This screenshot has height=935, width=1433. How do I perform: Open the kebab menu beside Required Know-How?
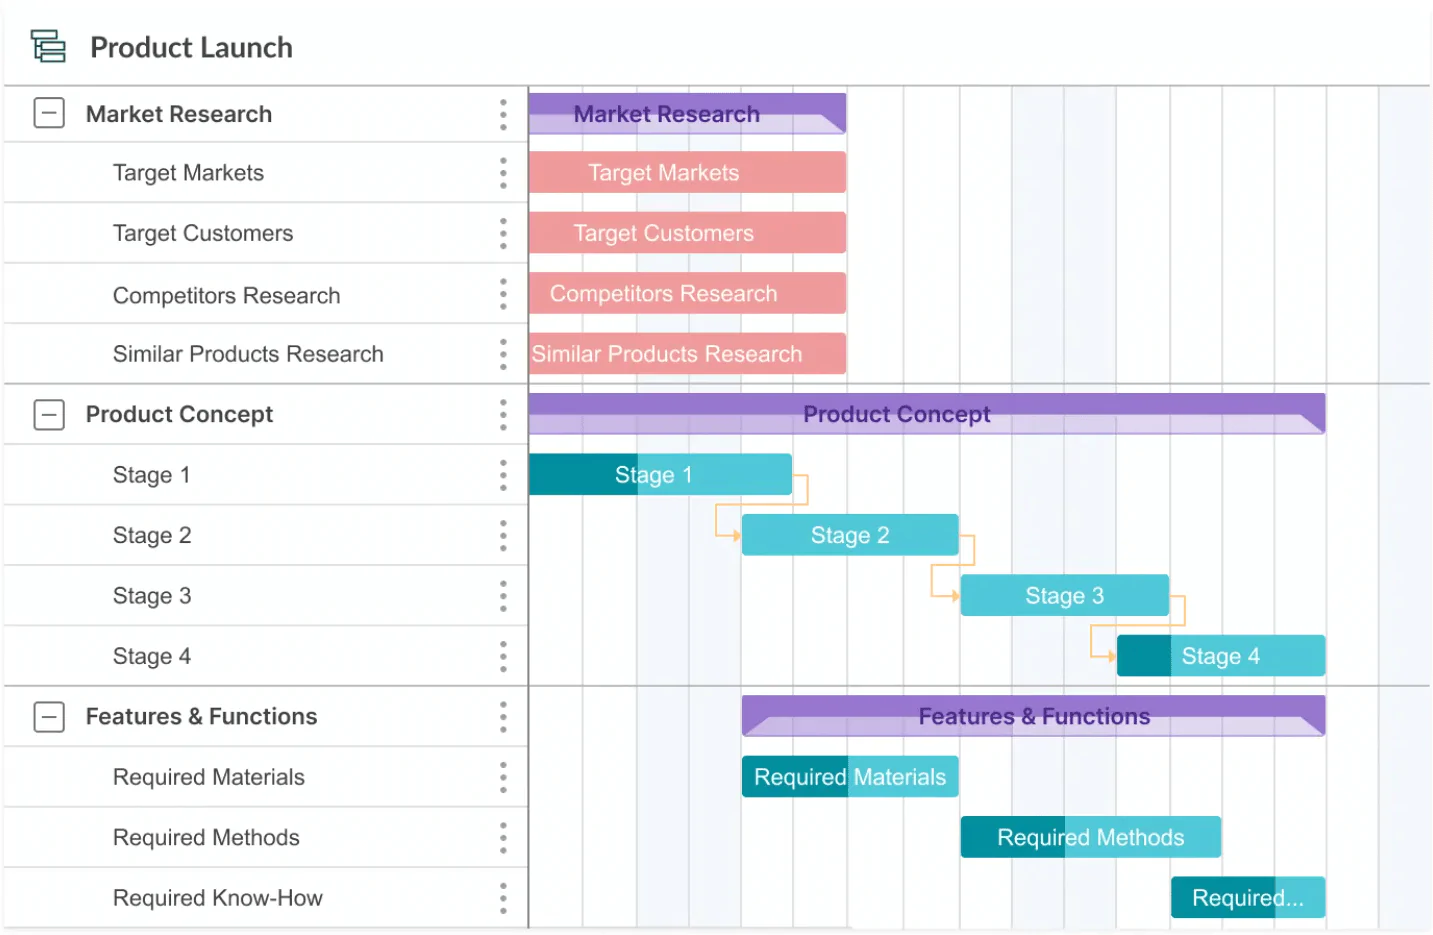pos(503,898)
